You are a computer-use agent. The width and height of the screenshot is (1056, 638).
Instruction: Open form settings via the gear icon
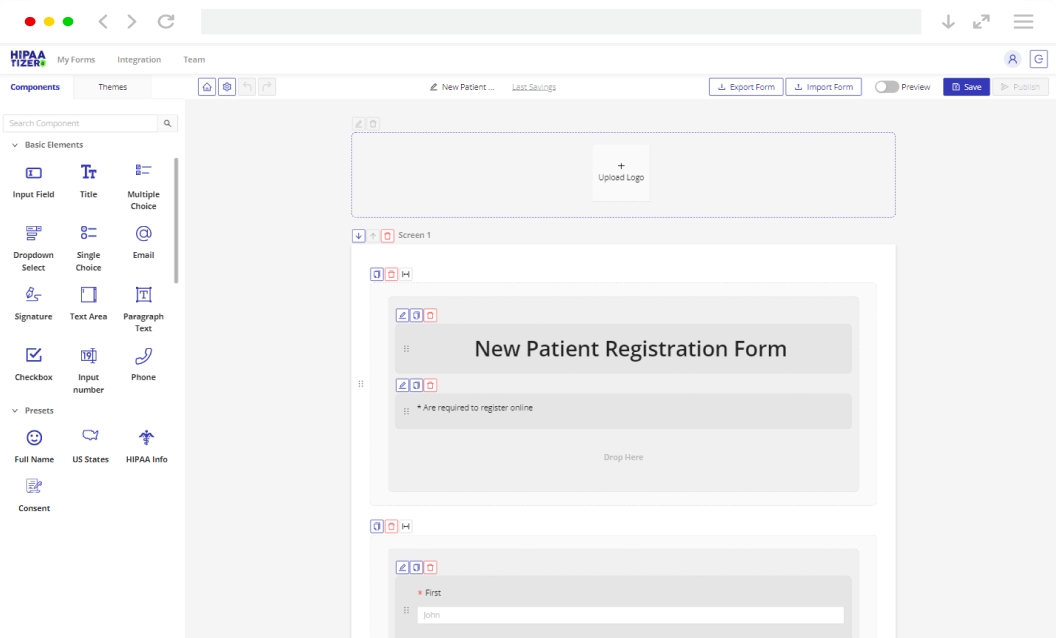point(227,87)
